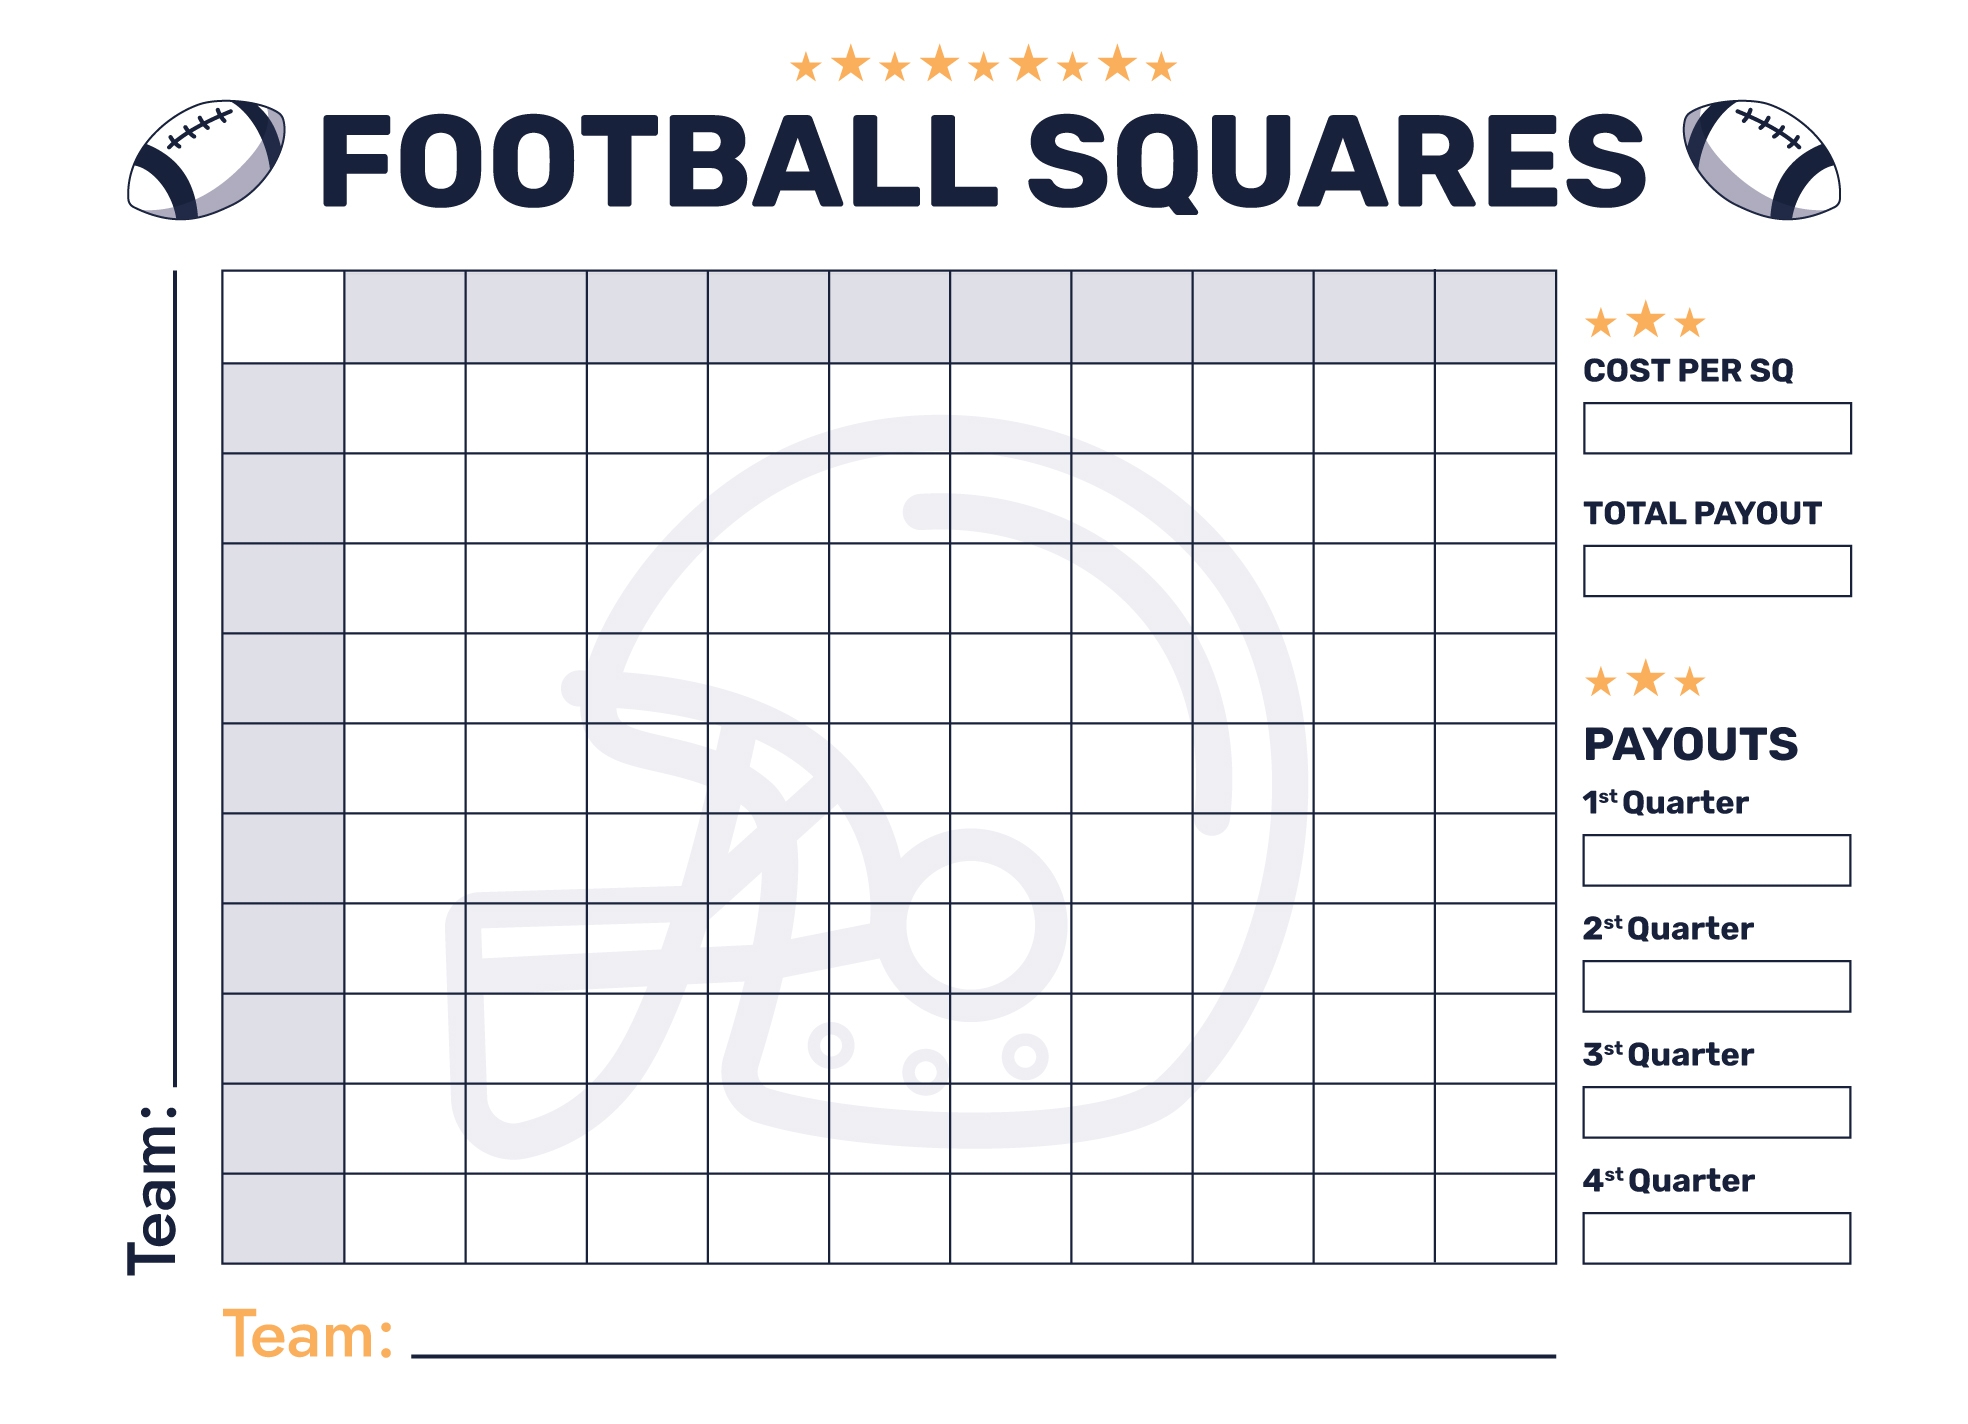Click the row of stars above the title
This screenshot has height=1424, width=1968.
983,65
